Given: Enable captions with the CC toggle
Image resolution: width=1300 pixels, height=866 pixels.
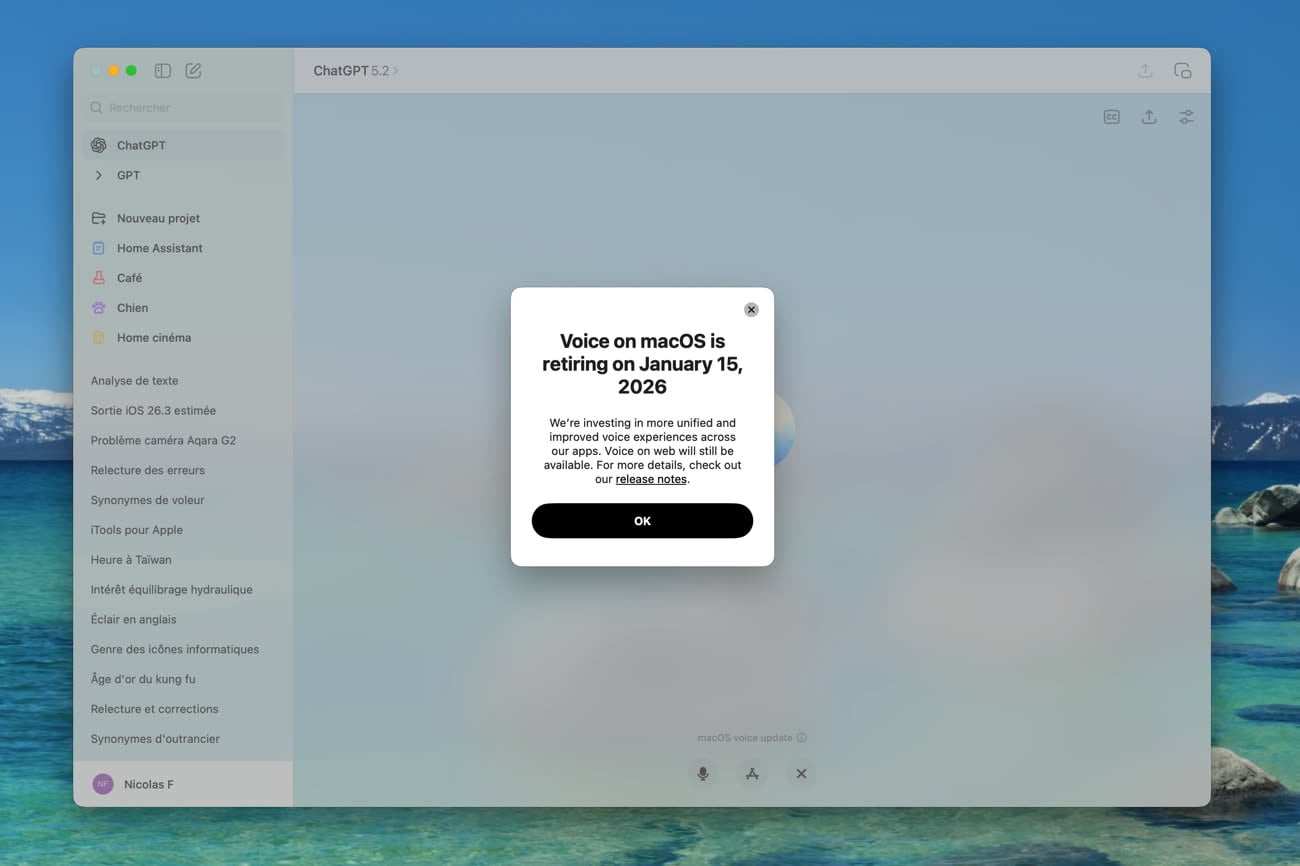Looking at the screenshot, I should (1111, 117).
